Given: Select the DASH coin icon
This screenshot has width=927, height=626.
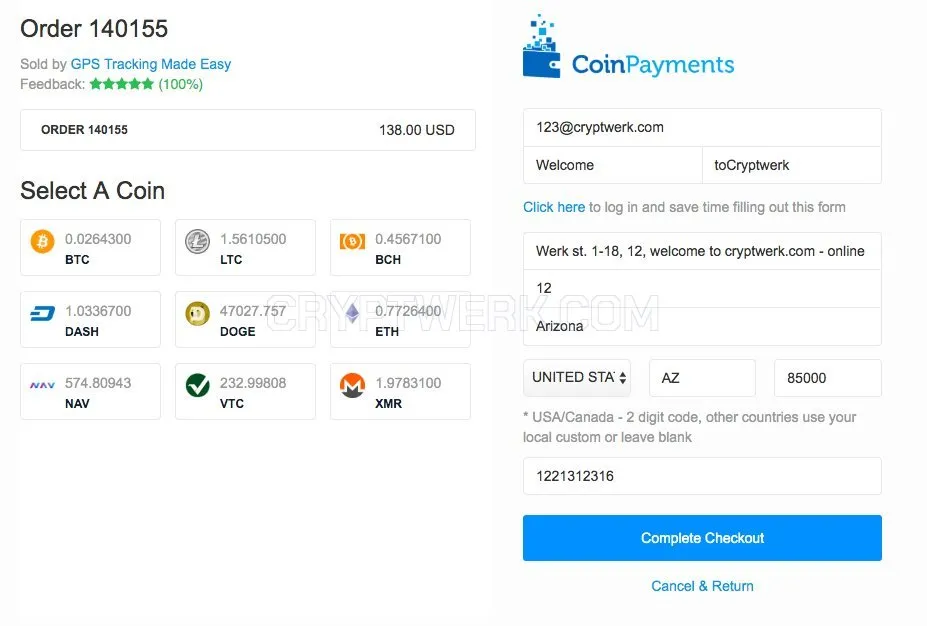Looking at the screenshot, I should pyautogui.click(x=43, y=313).
